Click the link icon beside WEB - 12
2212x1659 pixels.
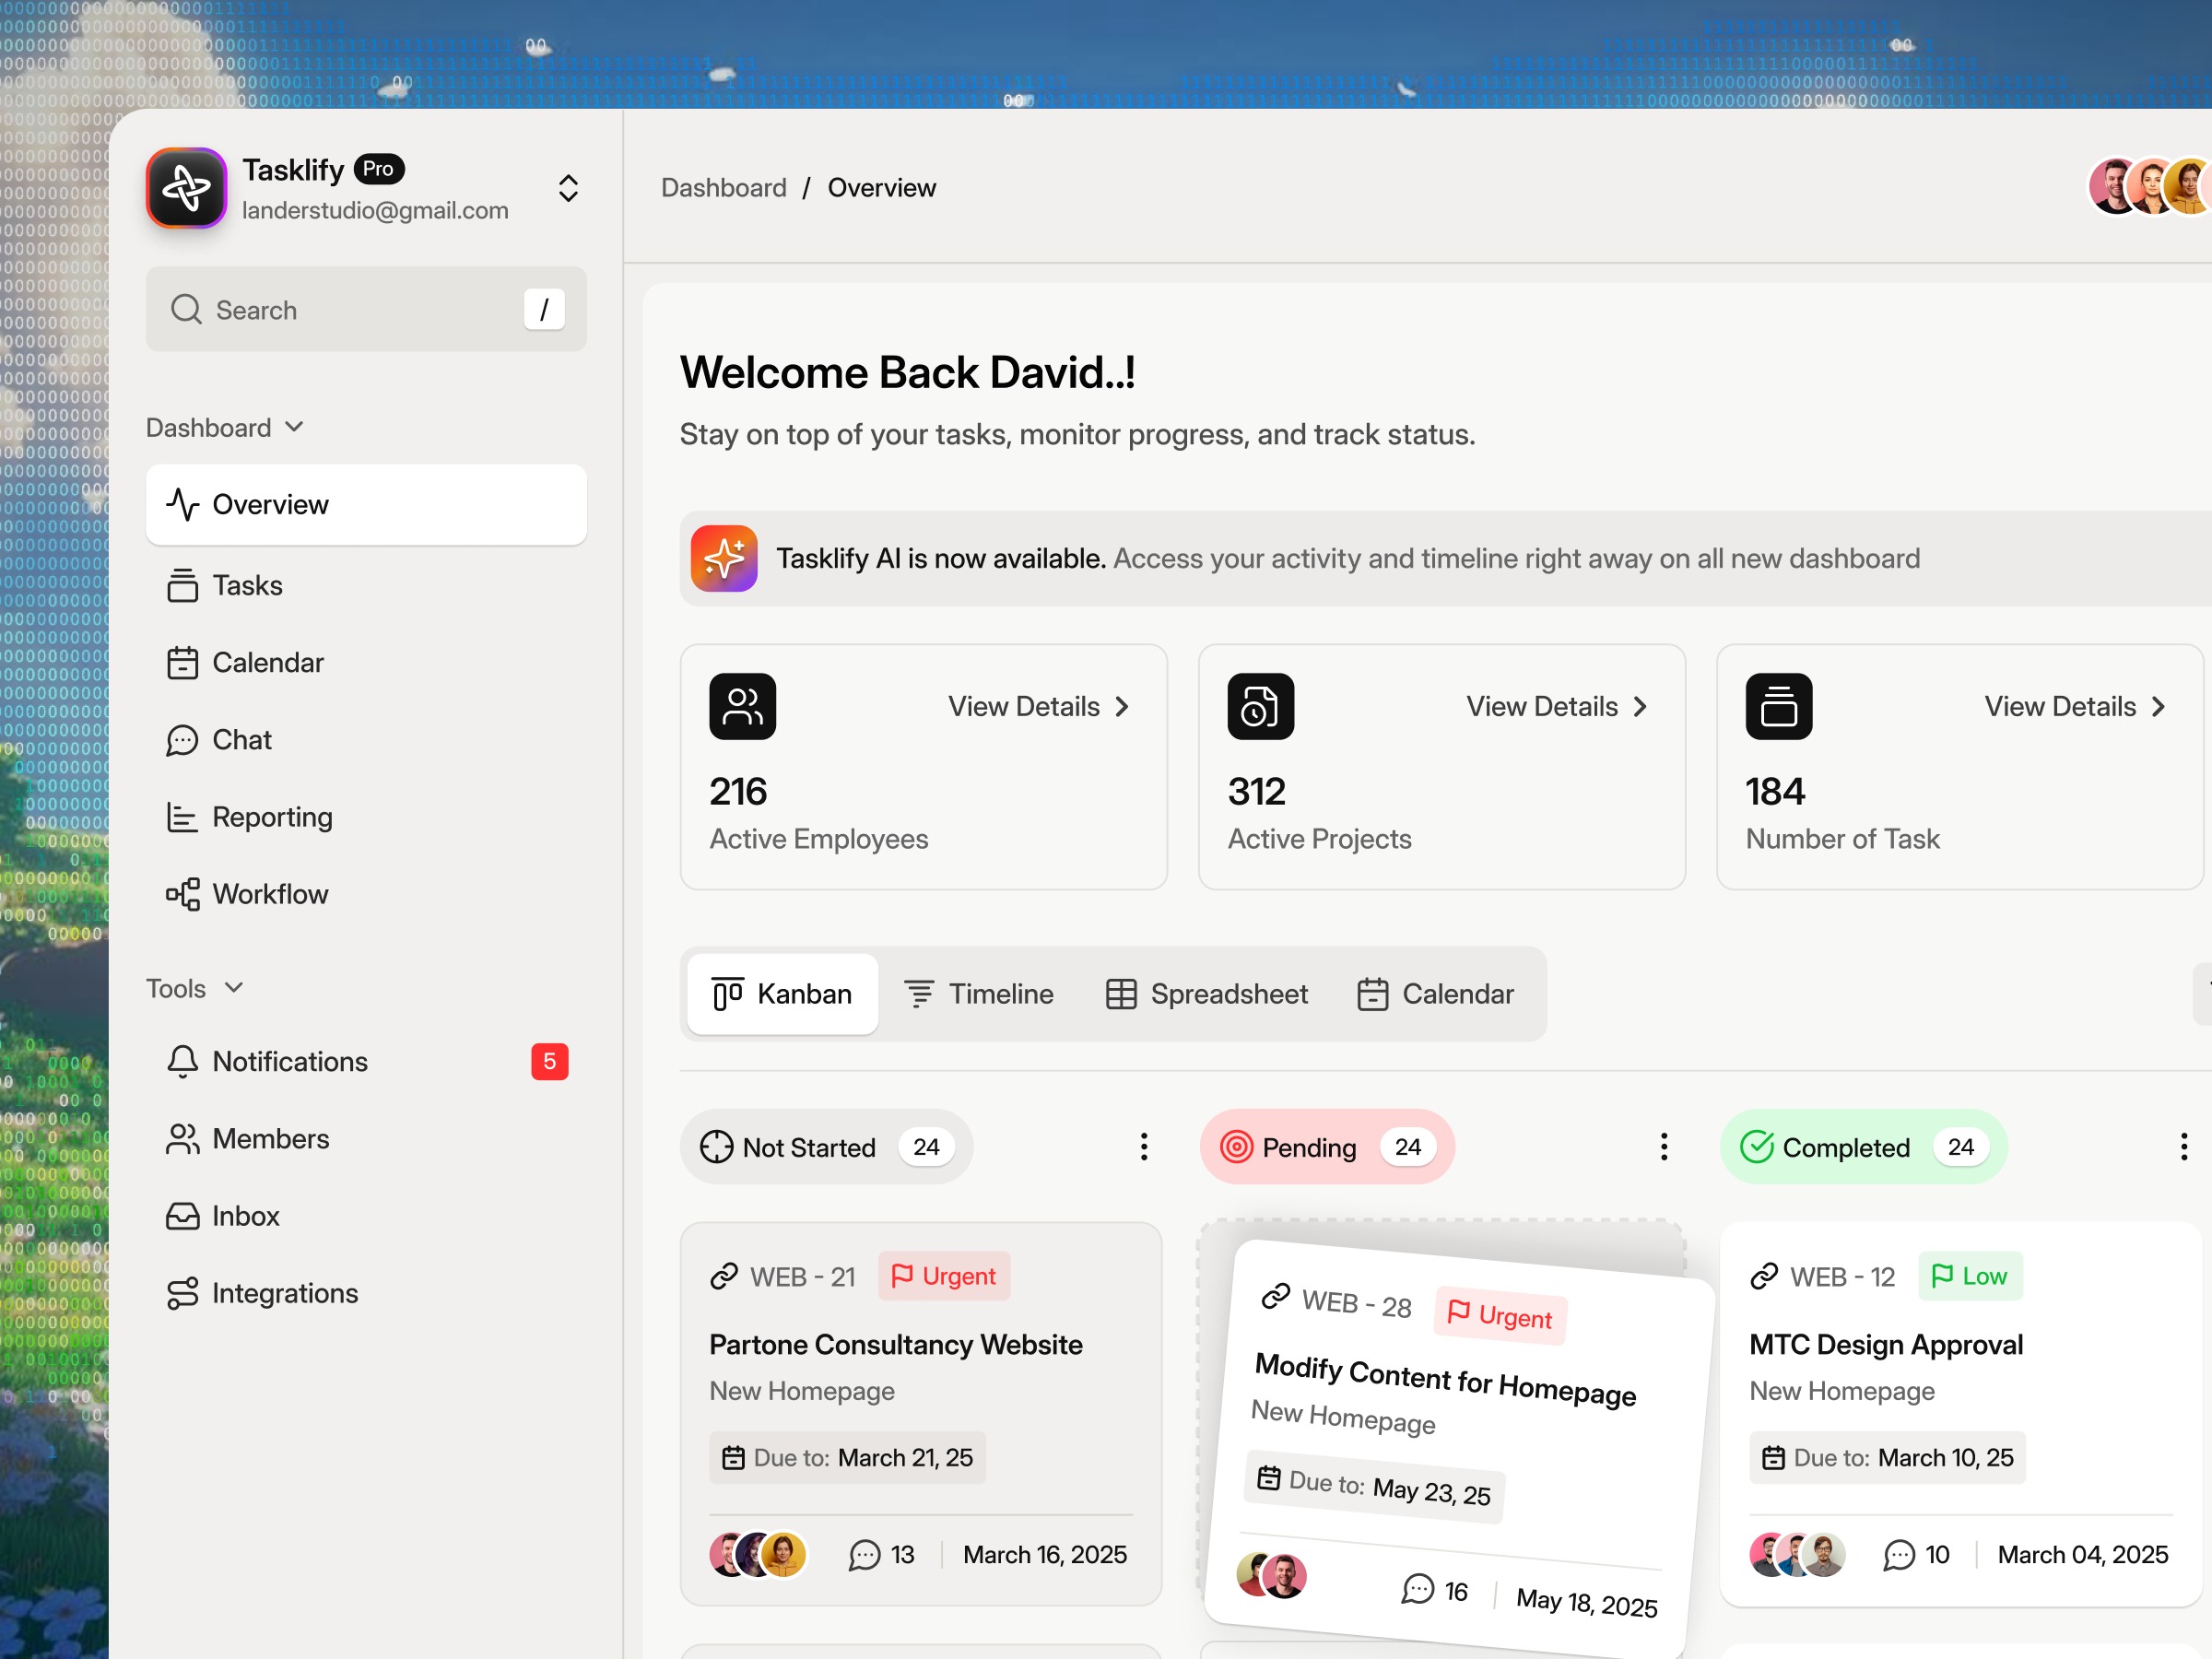coord(1764,1276)
